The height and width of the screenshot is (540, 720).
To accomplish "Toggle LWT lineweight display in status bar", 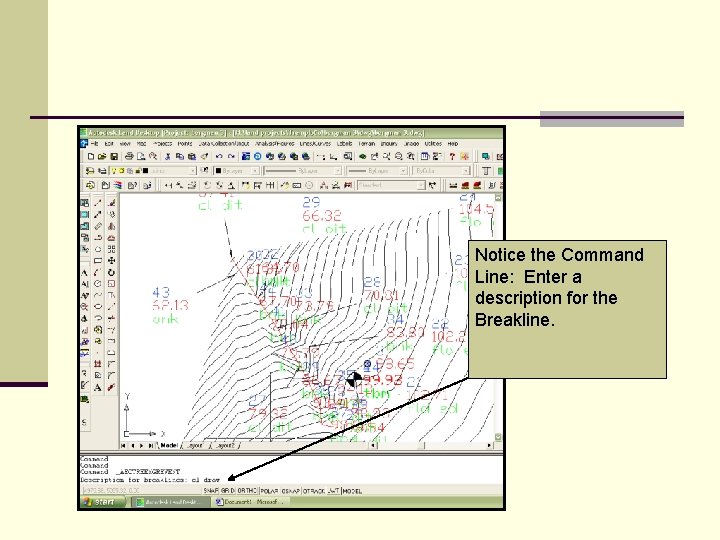I will 333,491.
